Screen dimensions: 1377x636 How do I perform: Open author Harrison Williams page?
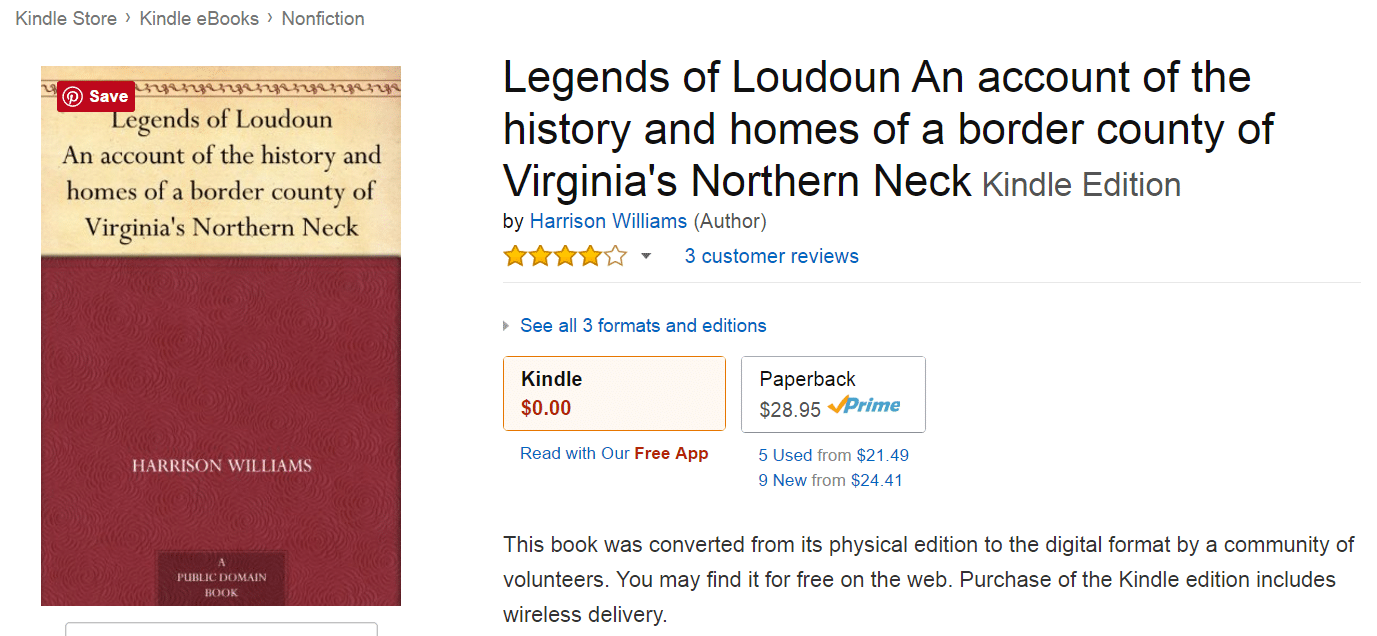(608, 221)
